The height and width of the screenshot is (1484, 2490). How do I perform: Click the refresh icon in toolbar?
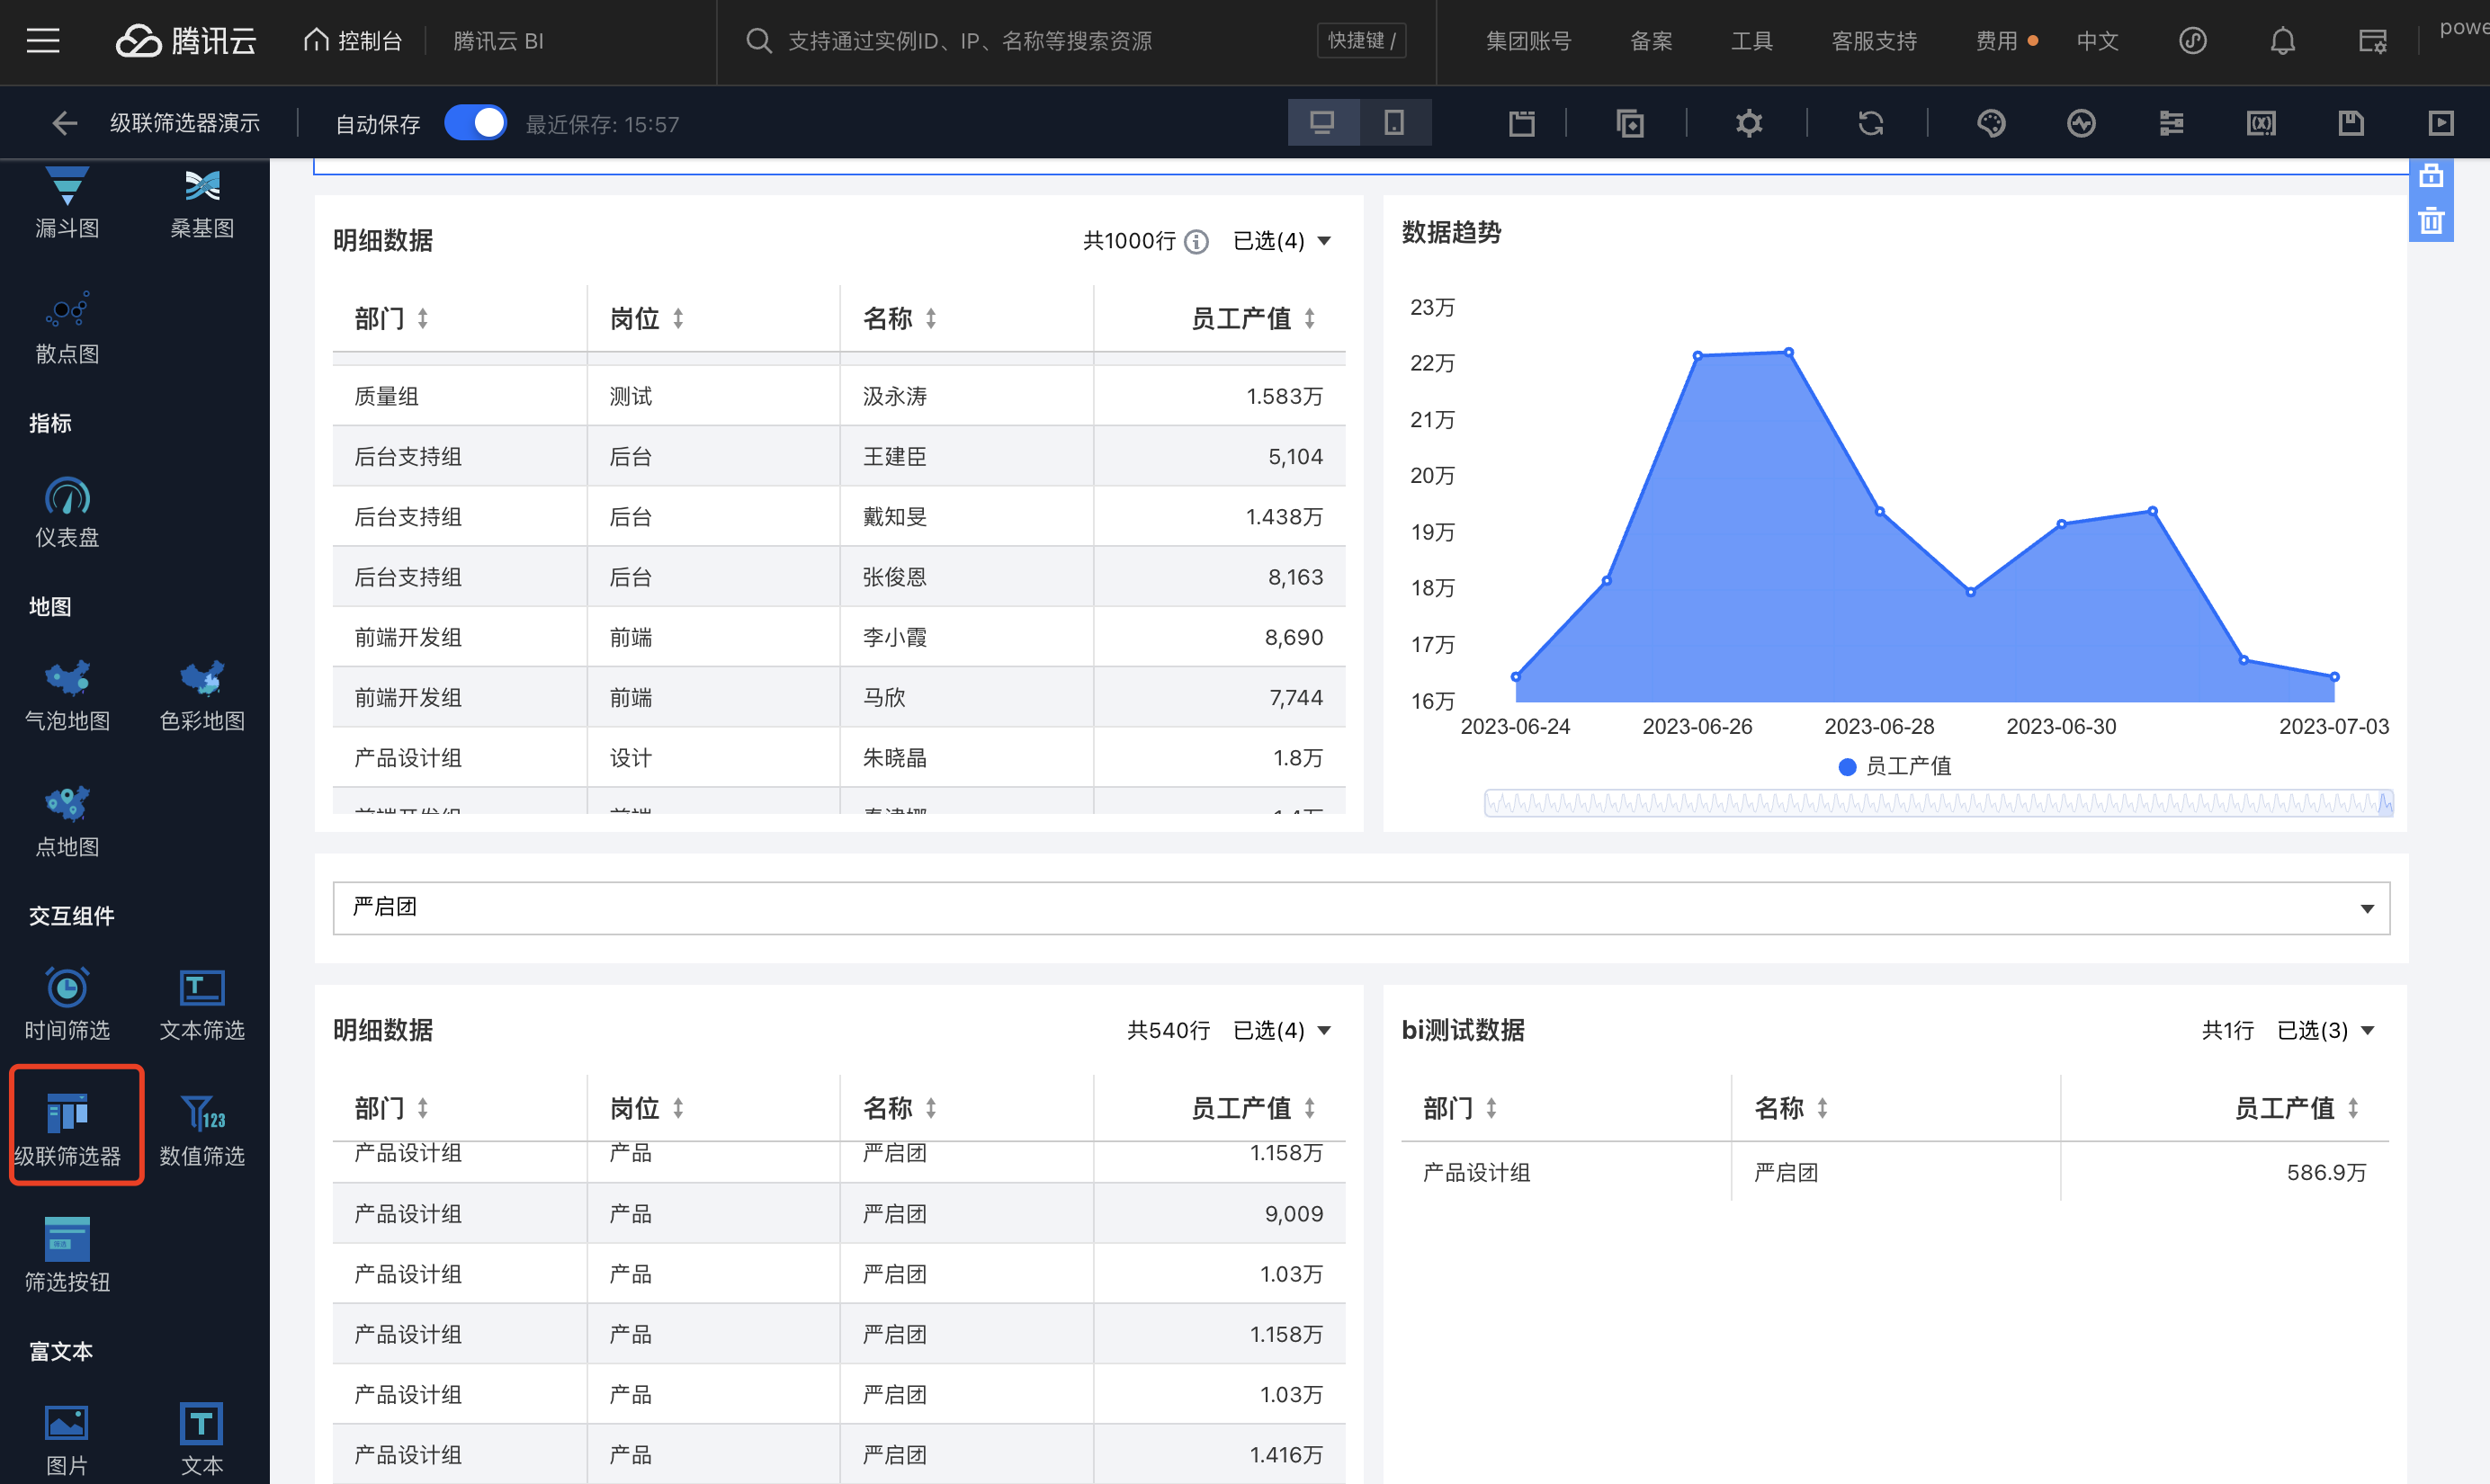(1870, 123)
